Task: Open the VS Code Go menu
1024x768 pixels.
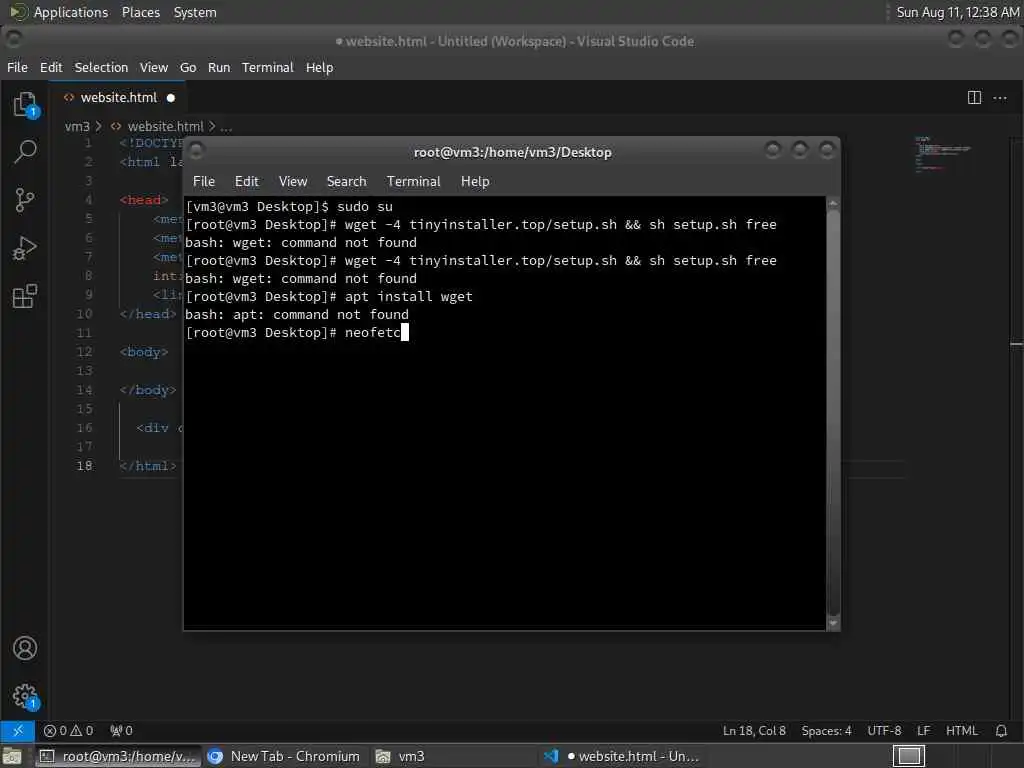Action: 188,67
